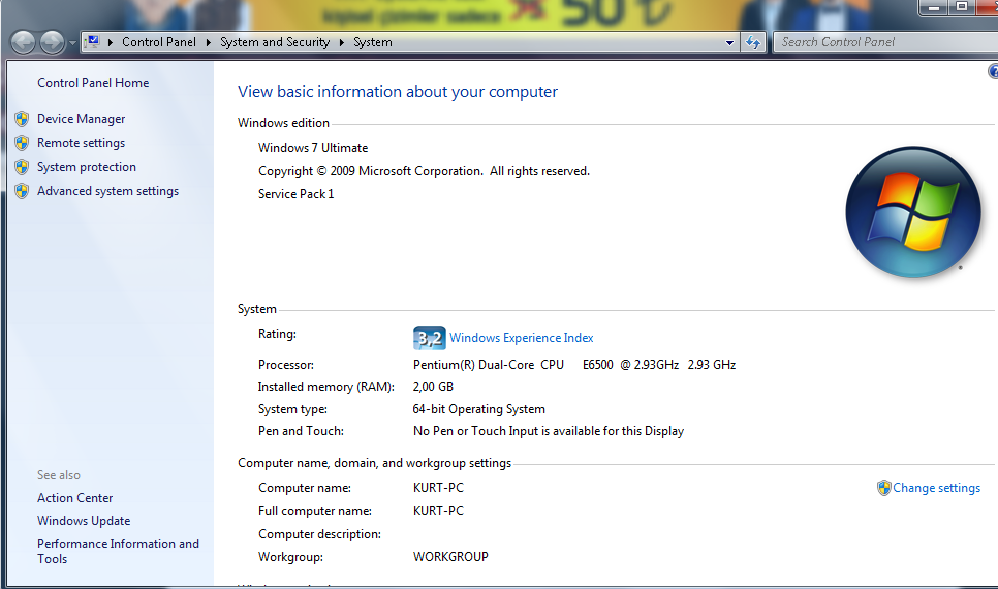Open Advanced system settings

(108, 191)
